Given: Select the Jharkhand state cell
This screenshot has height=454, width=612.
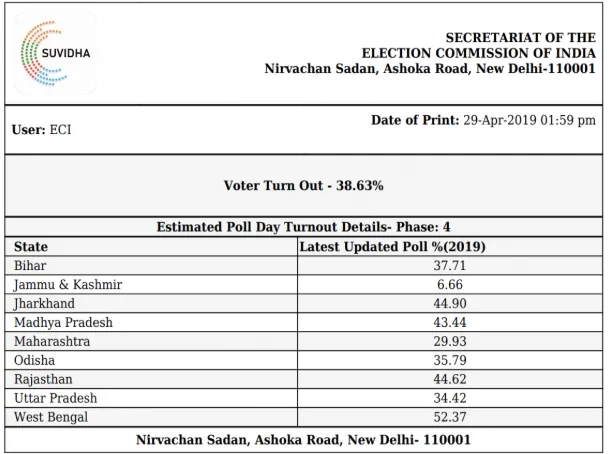Looking at the screenshot, I should click(45, 304).
